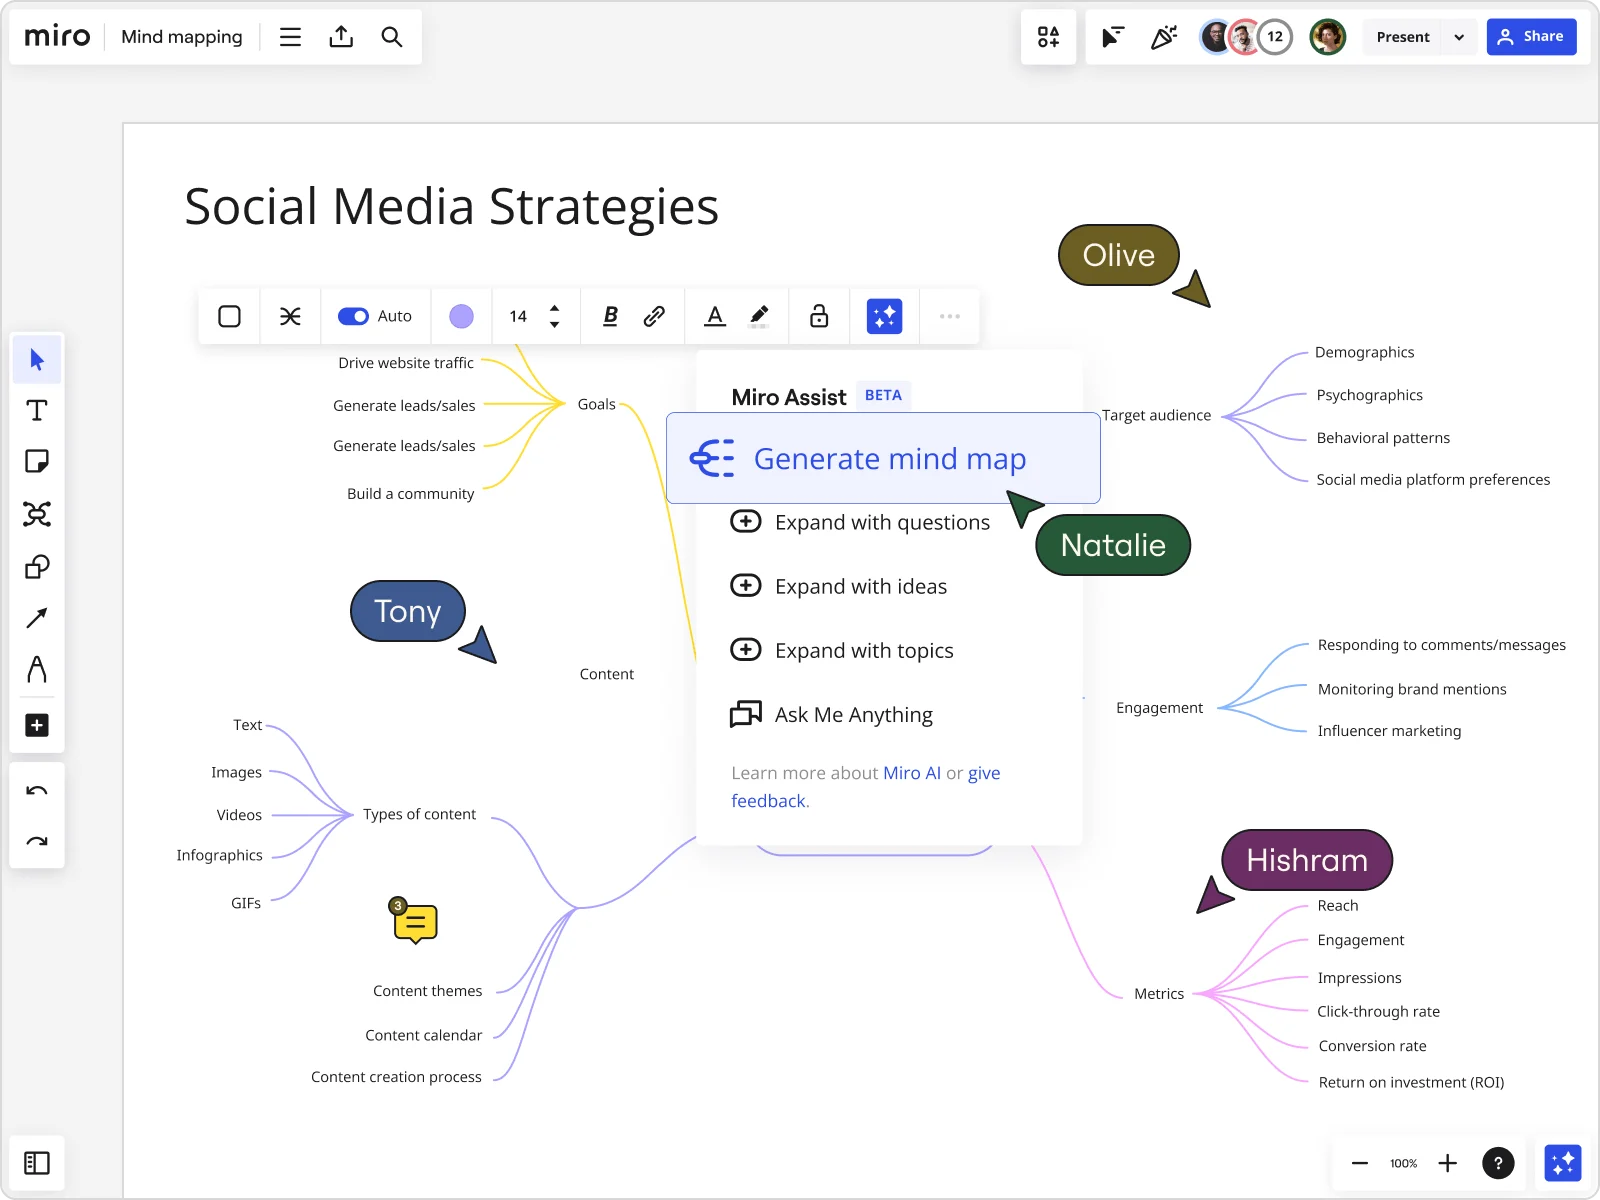The image size is (1600, 1200).
Task: Open board search with the magnifier icon
Action: pyautogui.click(x=392, y=36)
